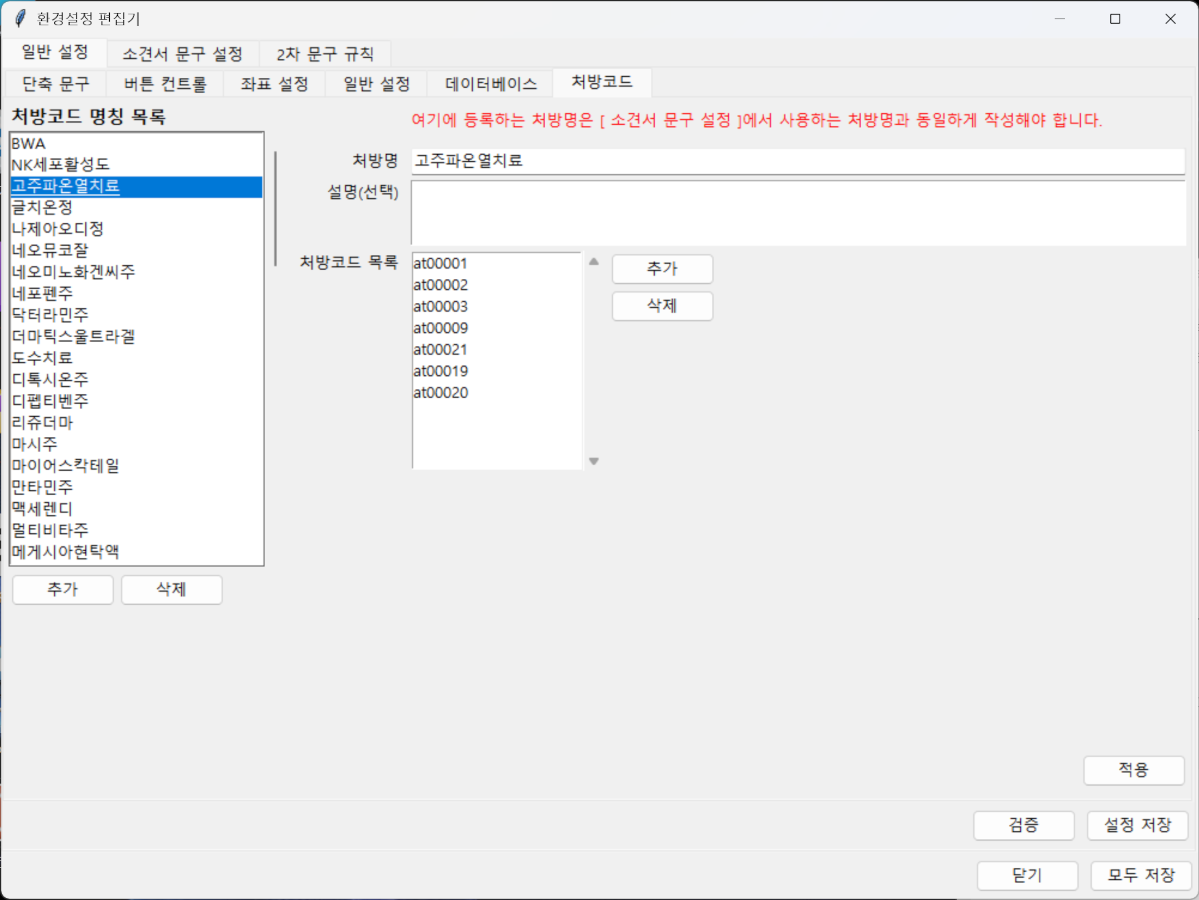The height and width of the screenshot is (900, 1199).
Task: Click the 모두 저장 button
Action: [x=1141, y=875]
